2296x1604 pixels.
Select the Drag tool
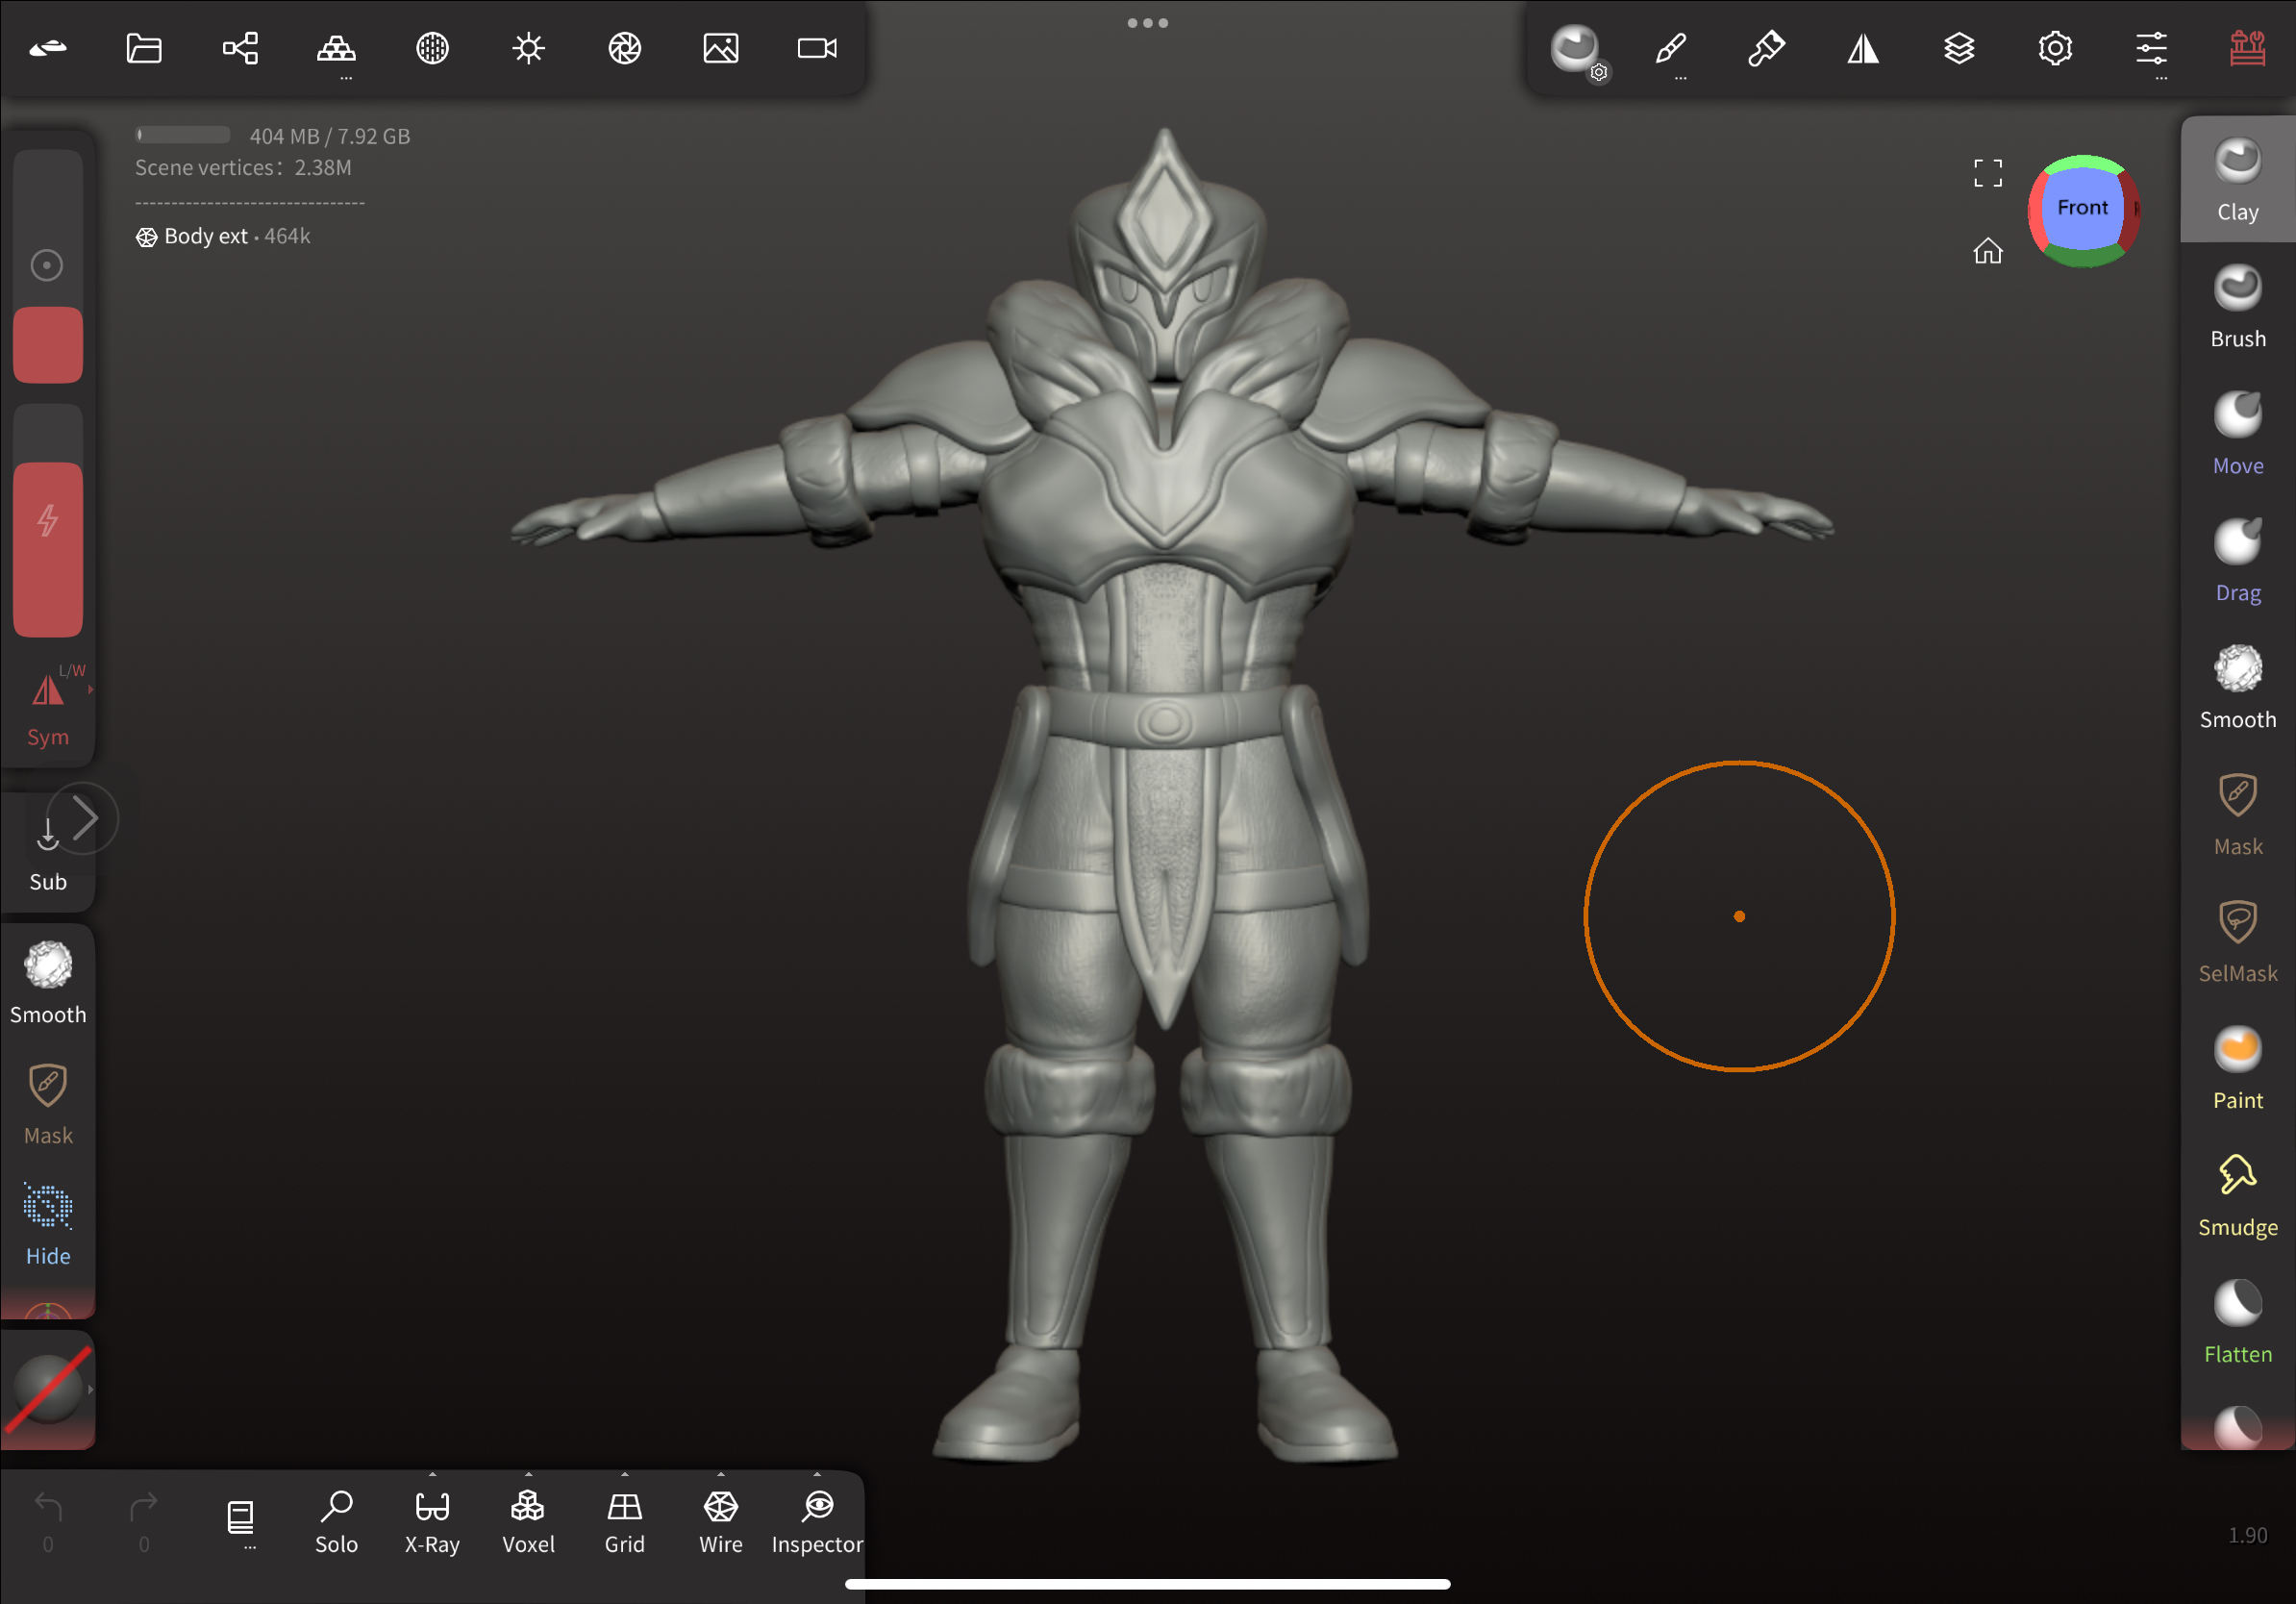coord(2238,561)
